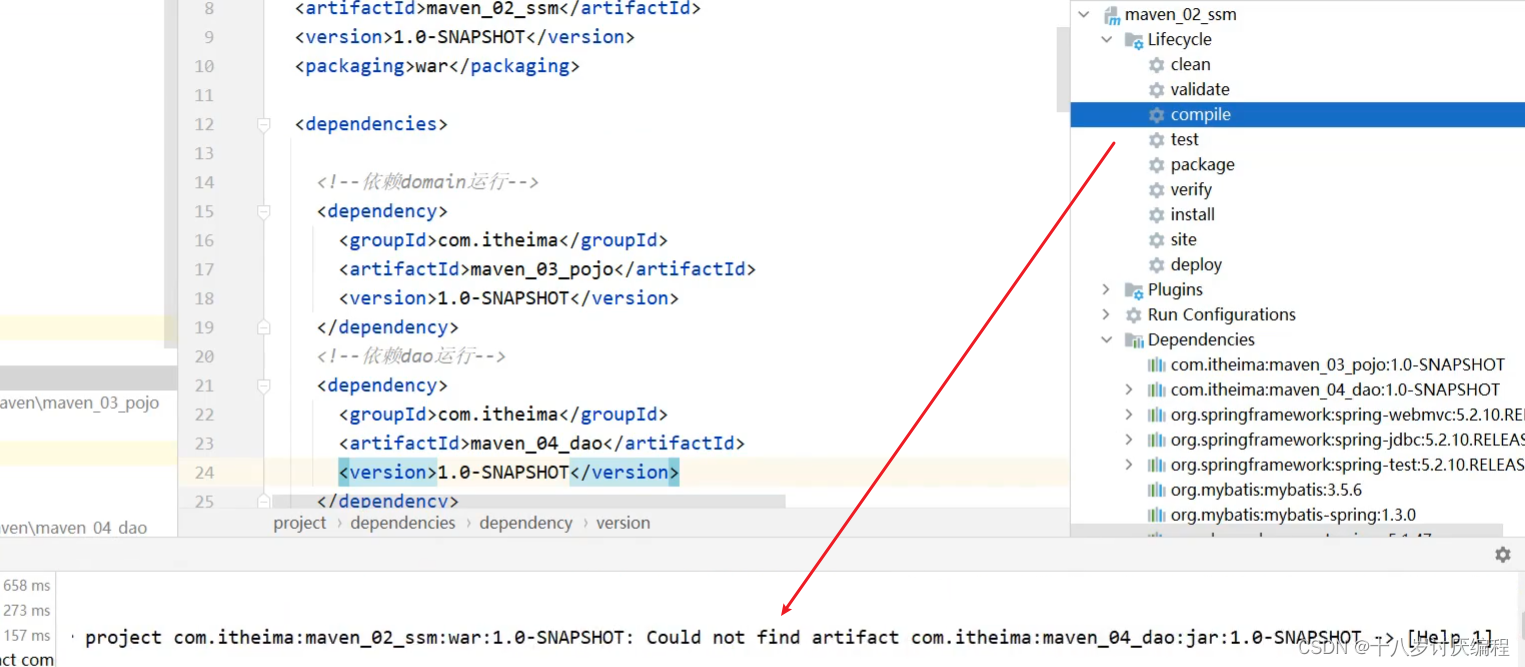
Task: Expand the Plugins tree node
Action: coord(1107,290)
